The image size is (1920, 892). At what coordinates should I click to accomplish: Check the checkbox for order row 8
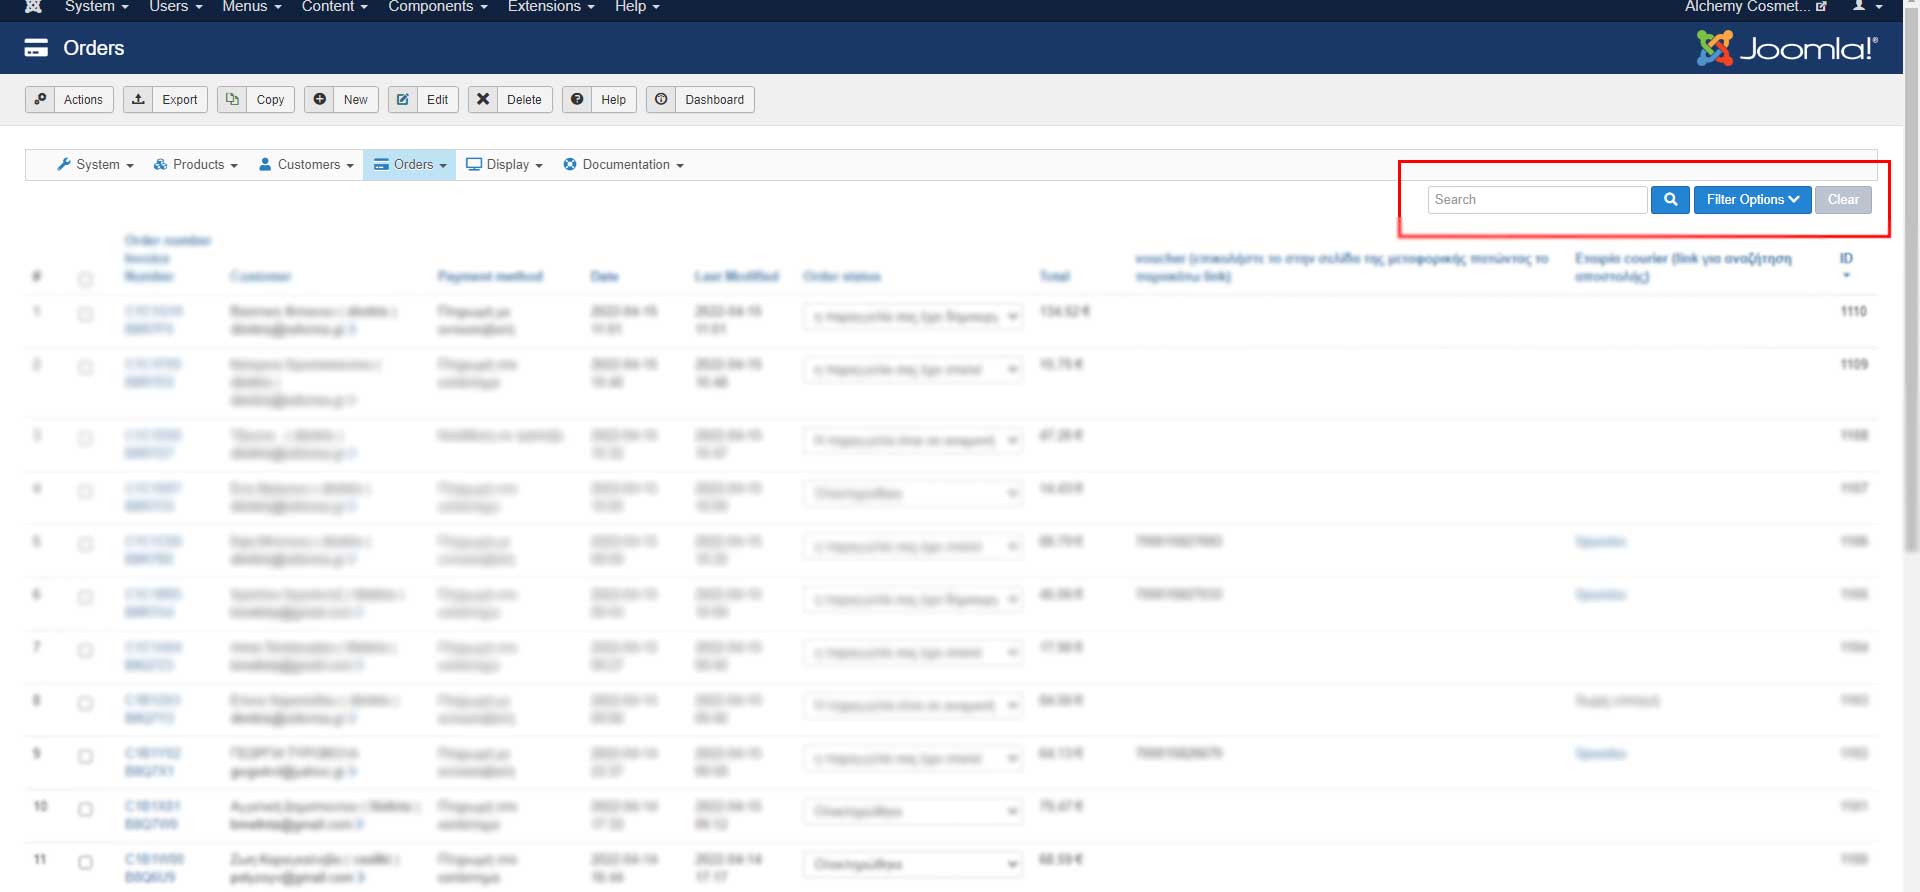[x=85, y=703]
